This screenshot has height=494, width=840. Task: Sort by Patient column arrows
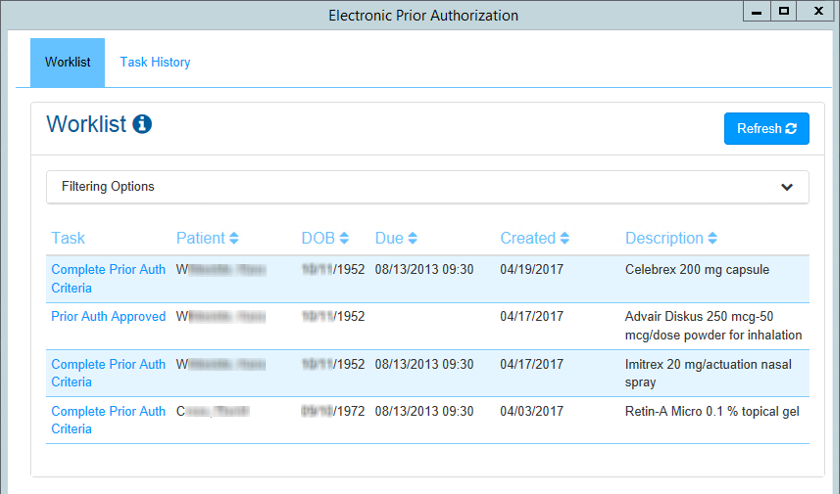(x=234, y=238)
